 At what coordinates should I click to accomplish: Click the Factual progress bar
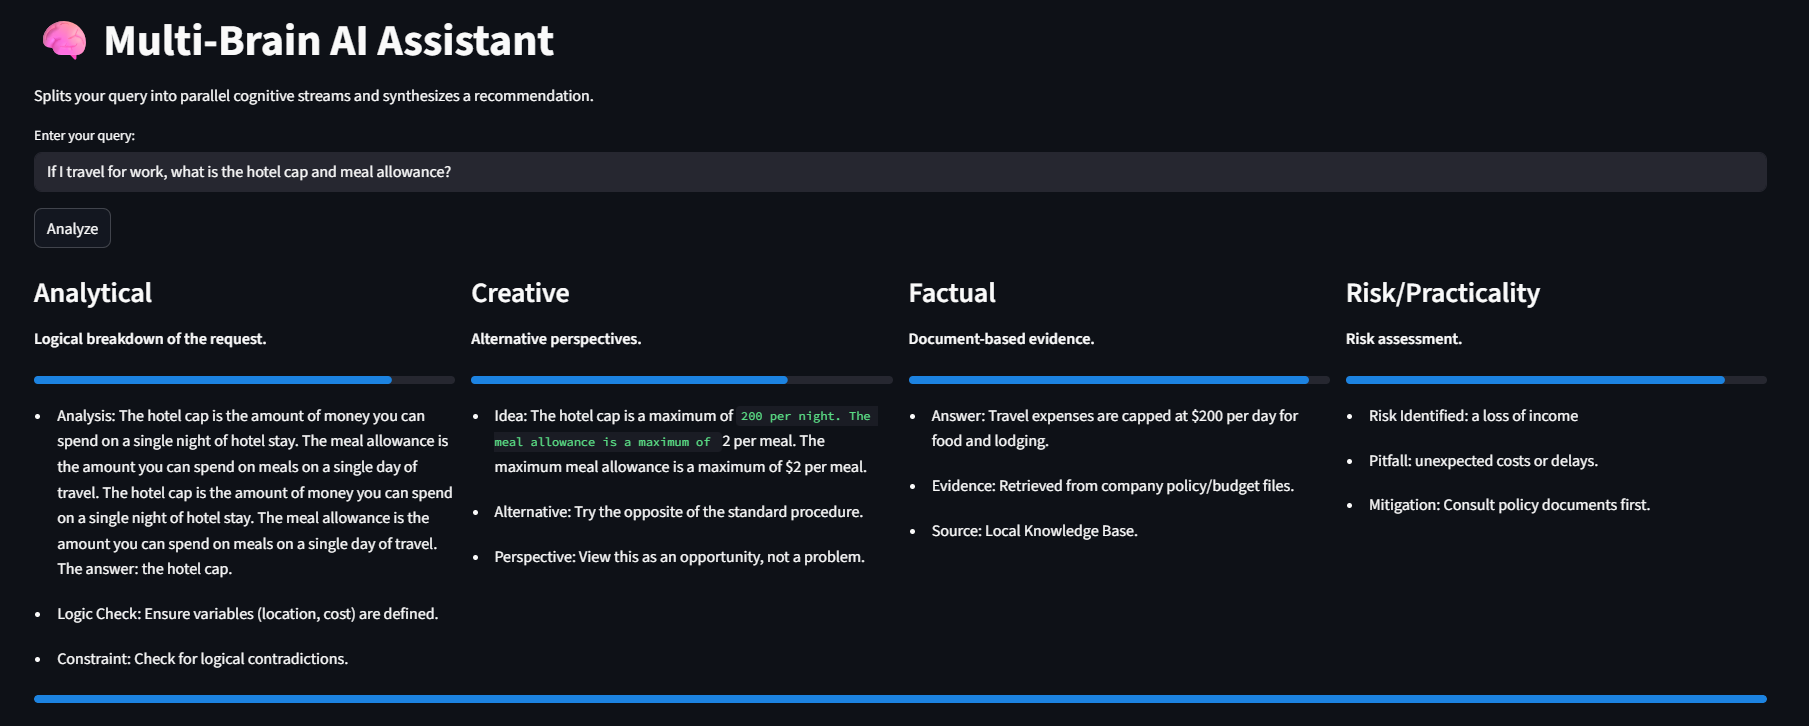tap(1119, 380)
